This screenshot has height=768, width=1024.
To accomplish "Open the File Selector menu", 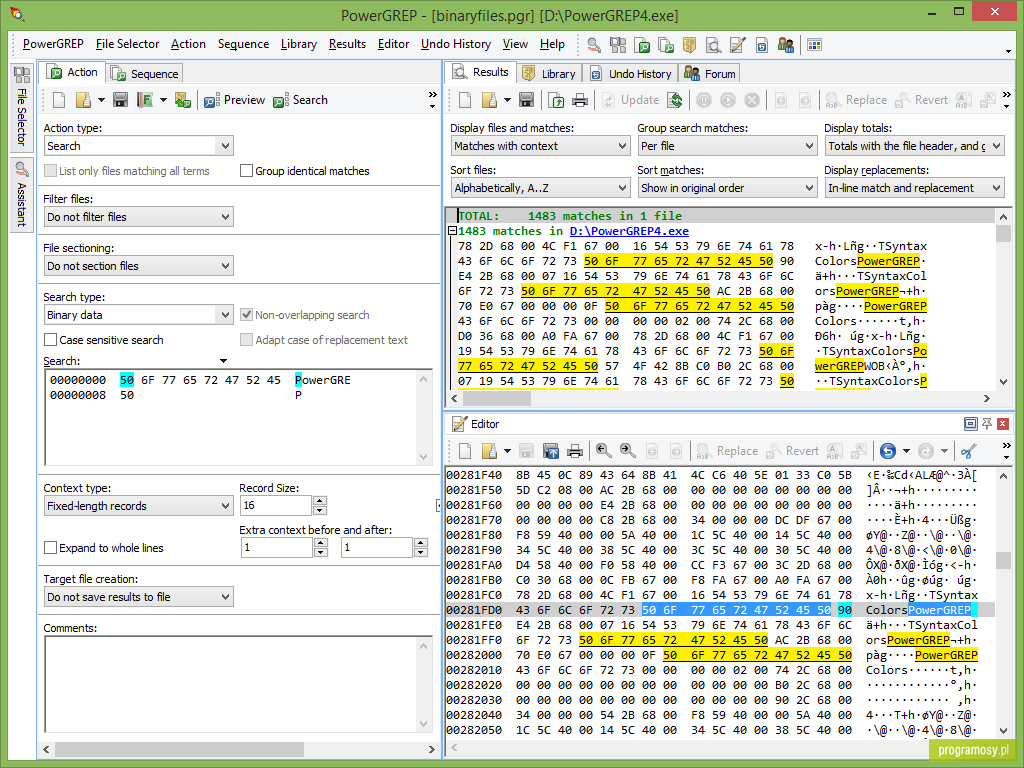I will pyautogui.click(x=127, y=44).
